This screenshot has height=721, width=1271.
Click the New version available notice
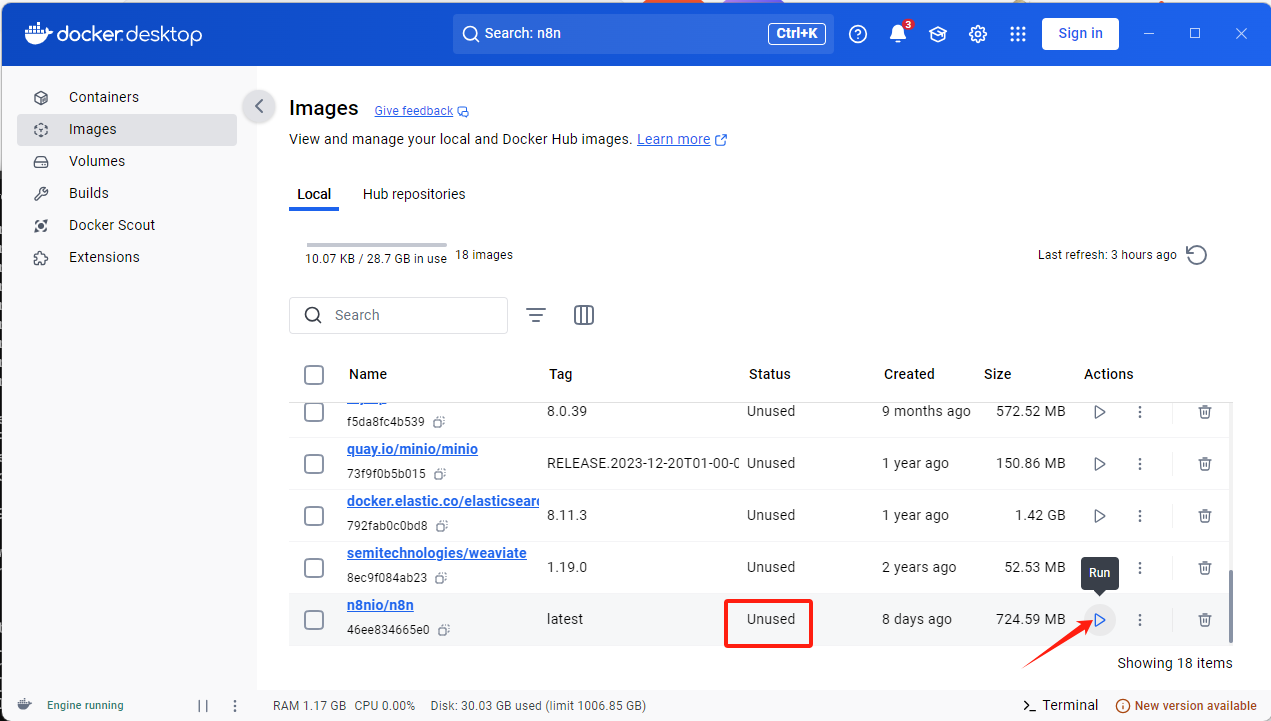click(1185, 705)
